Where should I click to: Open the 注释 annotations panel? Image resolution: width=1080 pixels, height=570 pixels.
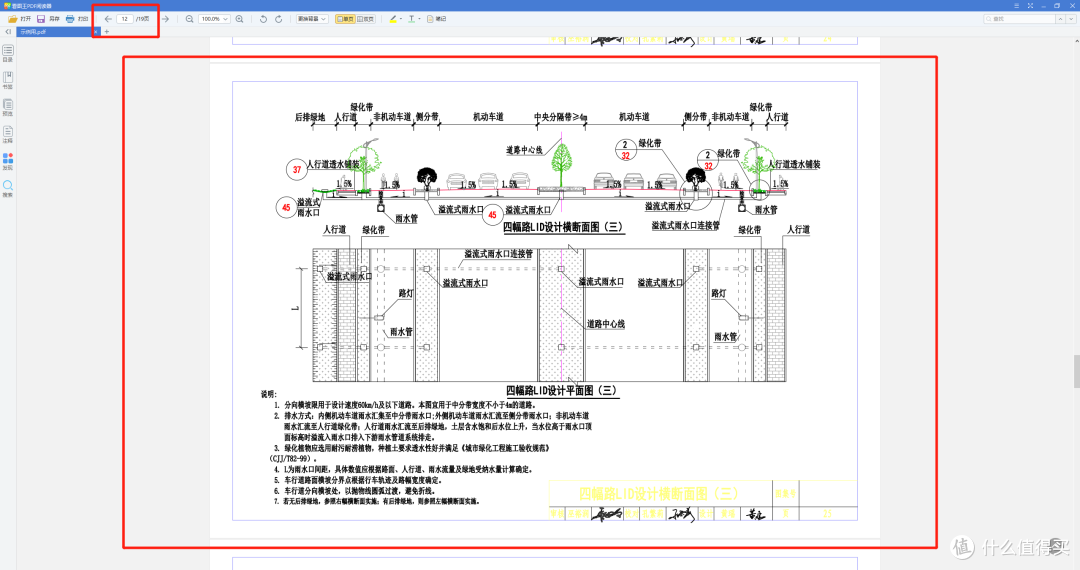tap(8, 134)
